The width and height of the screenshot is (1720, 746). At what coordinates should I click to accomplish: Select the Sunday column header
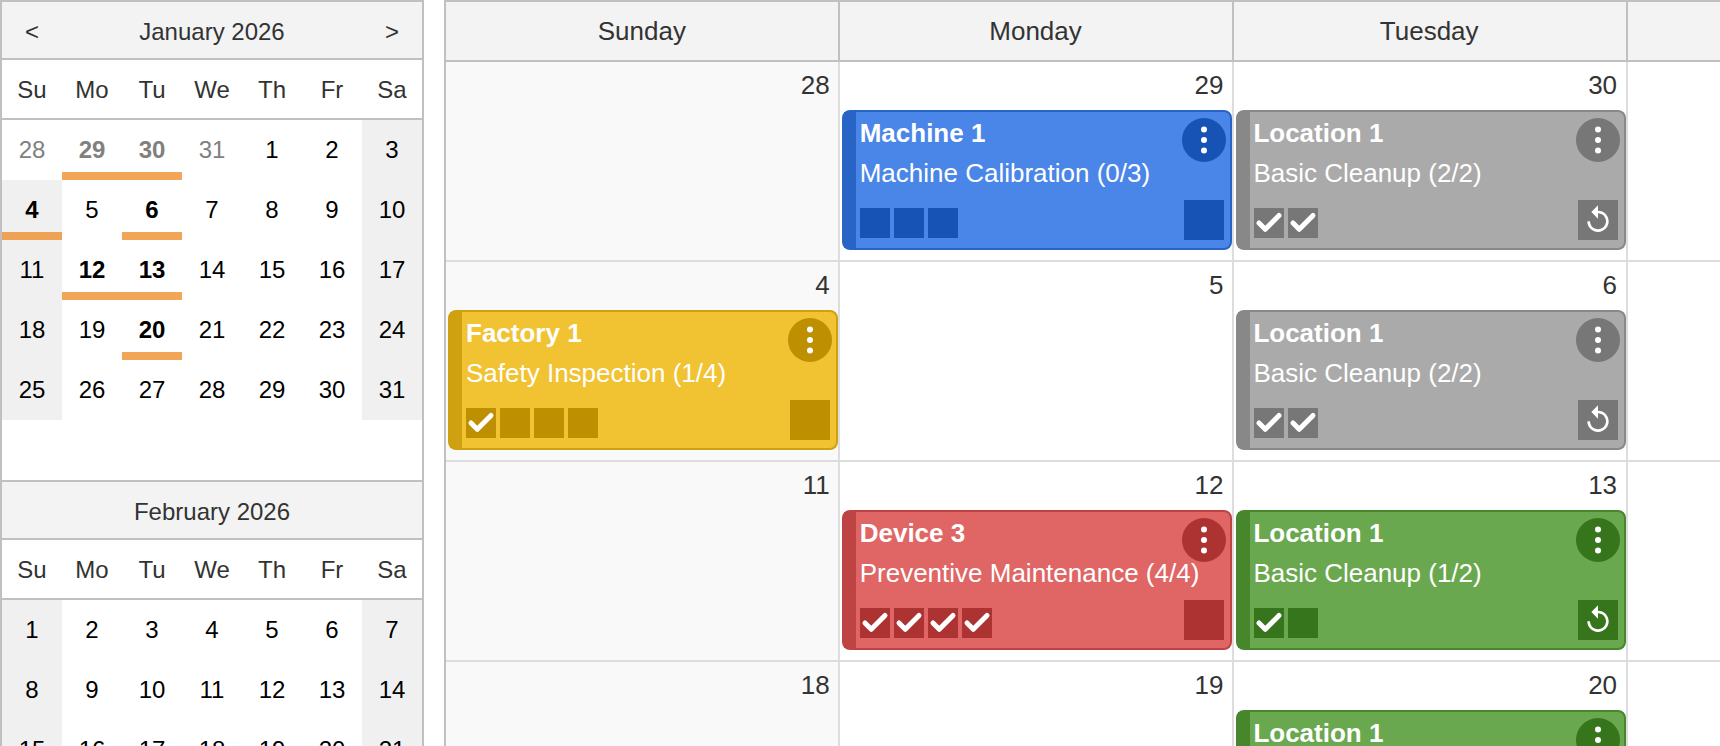[x=641, y=31]
